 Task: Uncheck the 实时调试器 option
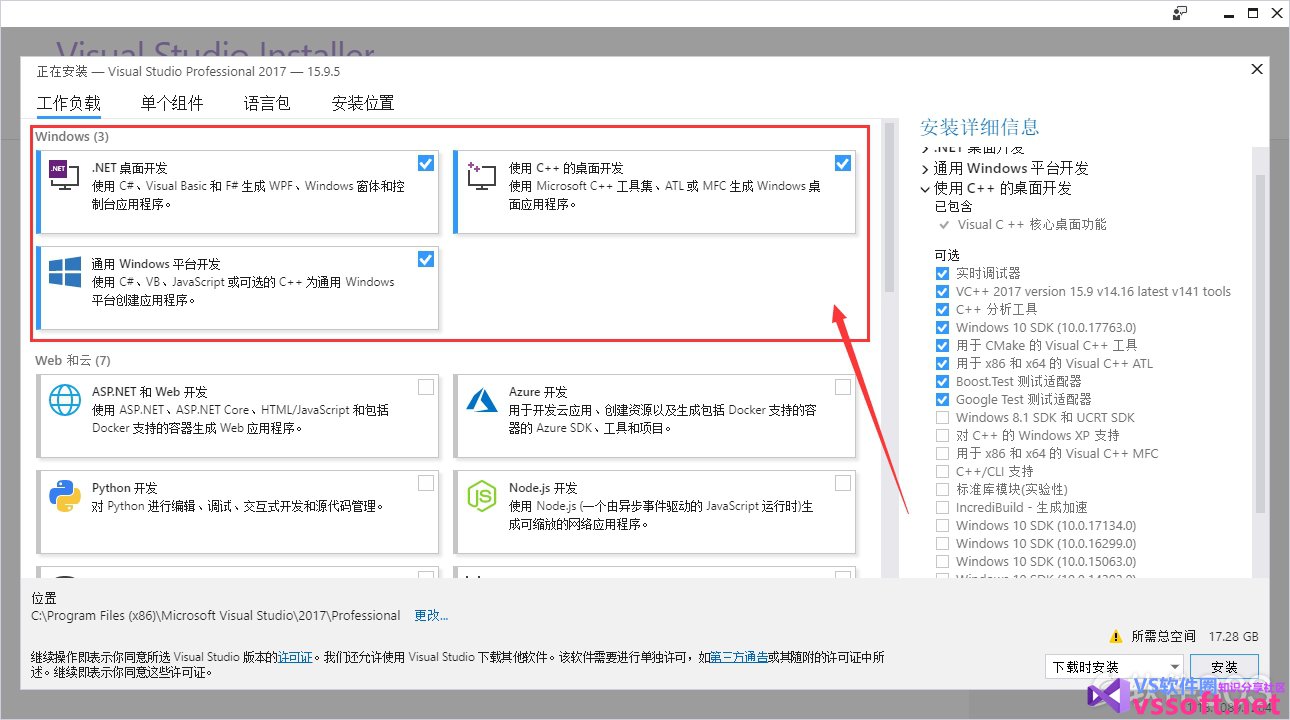pos(942,273)
